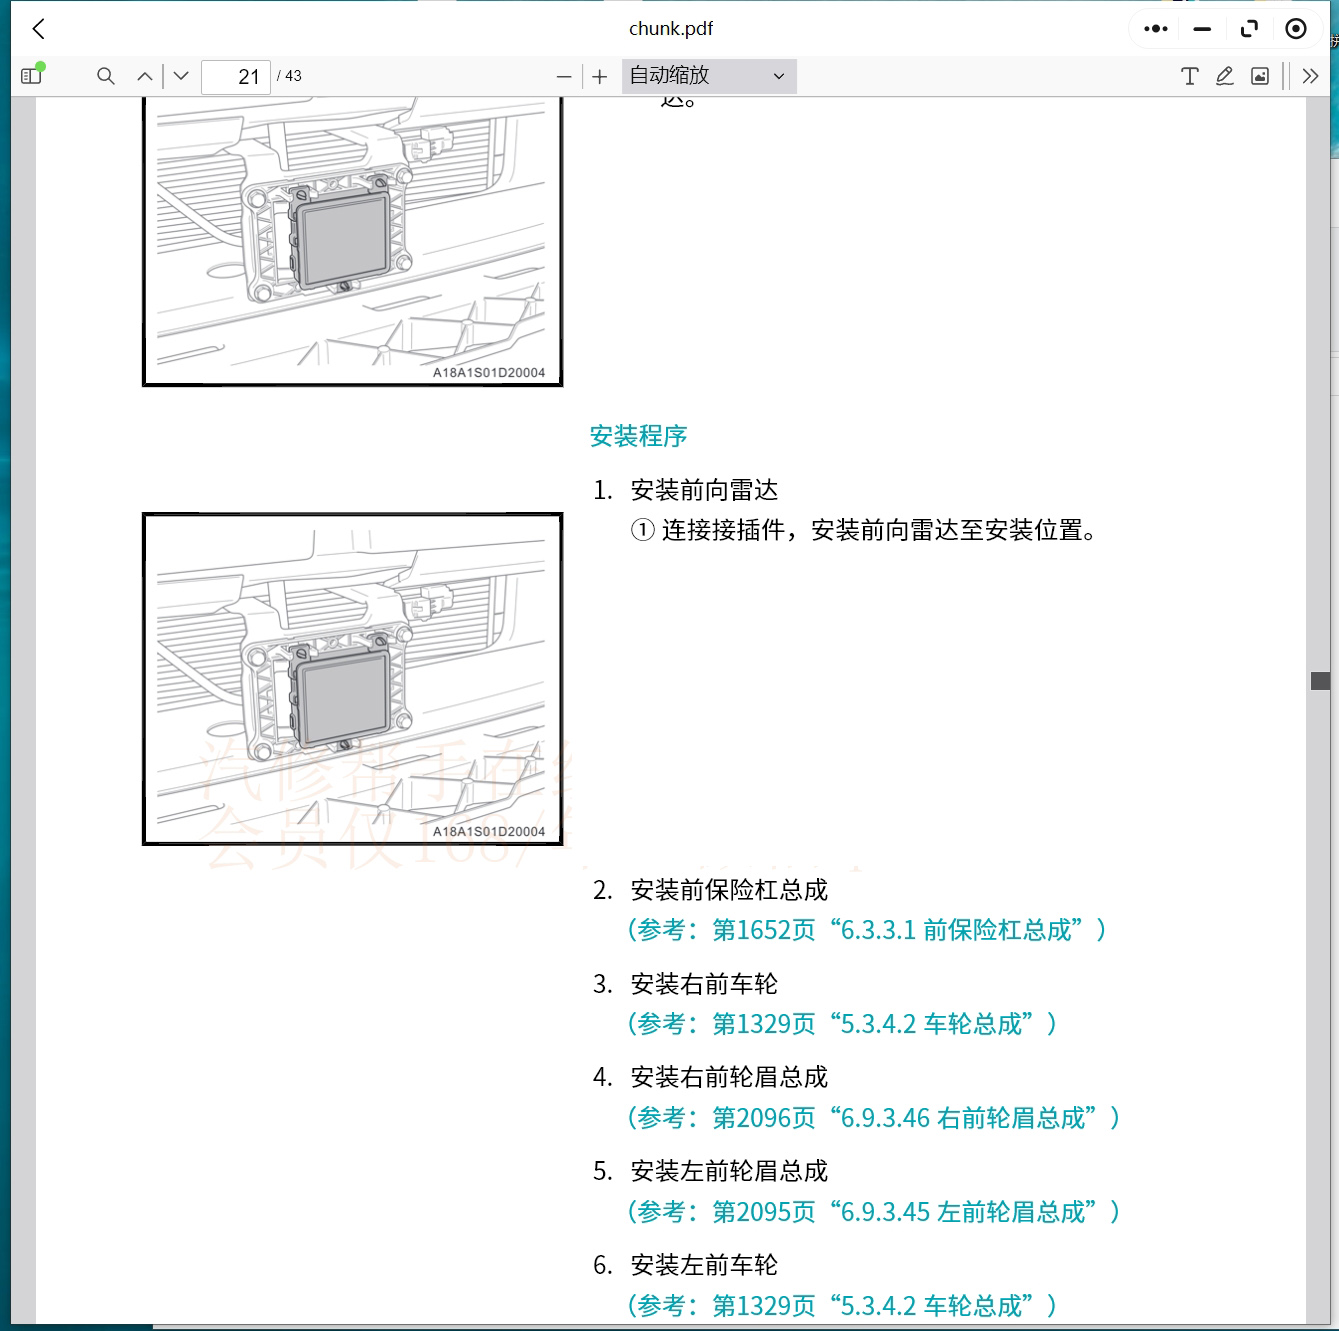Toggle fullscreen view of the document
1339x1331 pixels.
point(1248,28)
